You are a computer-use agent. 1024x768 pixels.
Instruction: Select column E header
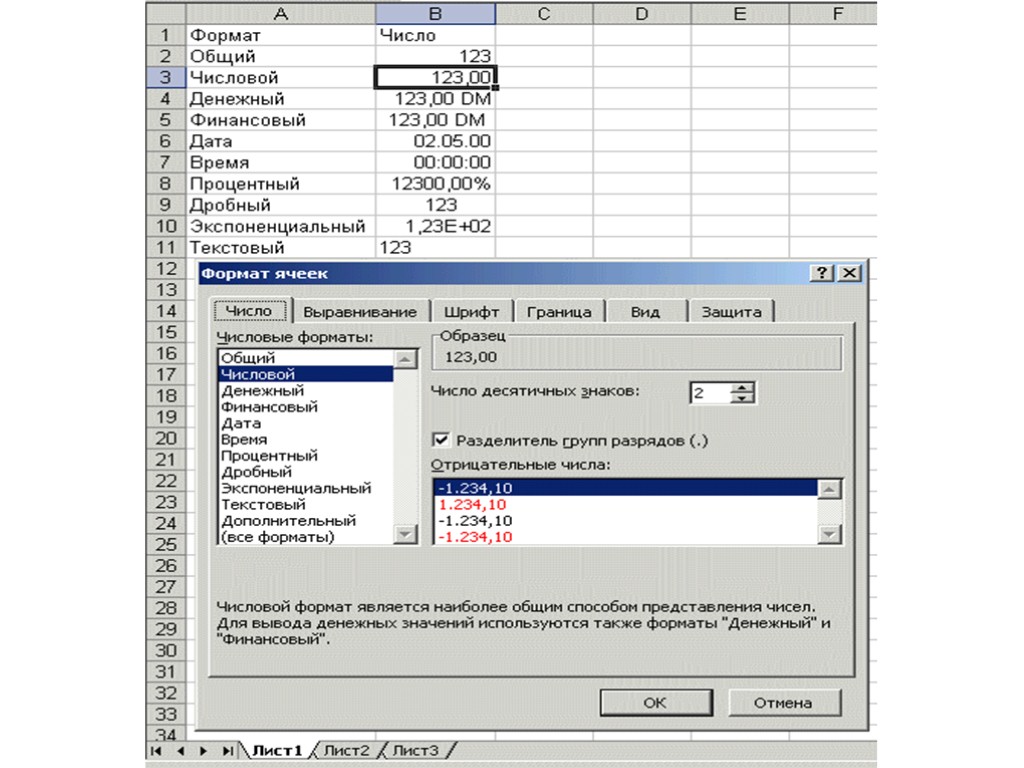pos(740,14)
